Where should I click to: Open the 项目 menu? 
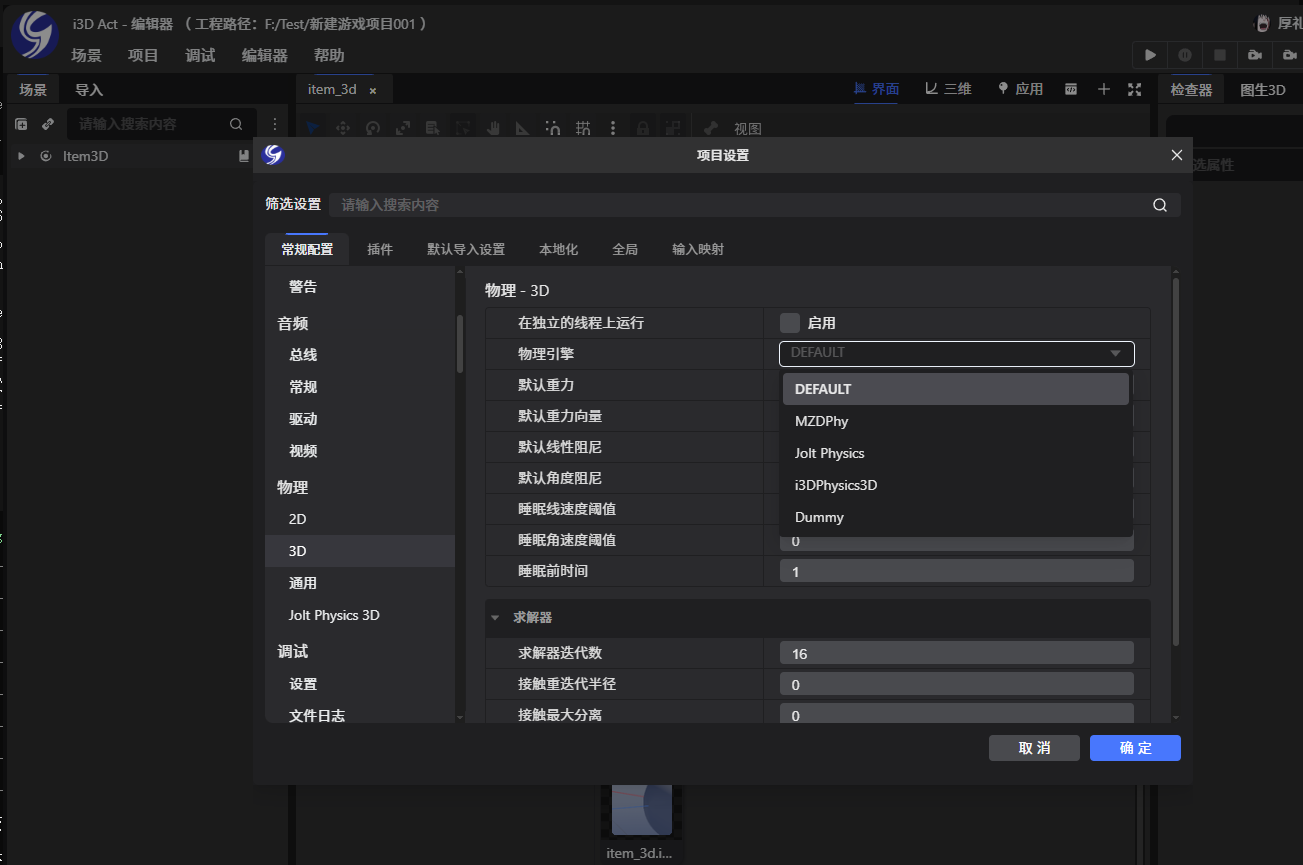(x=144, y=56)
